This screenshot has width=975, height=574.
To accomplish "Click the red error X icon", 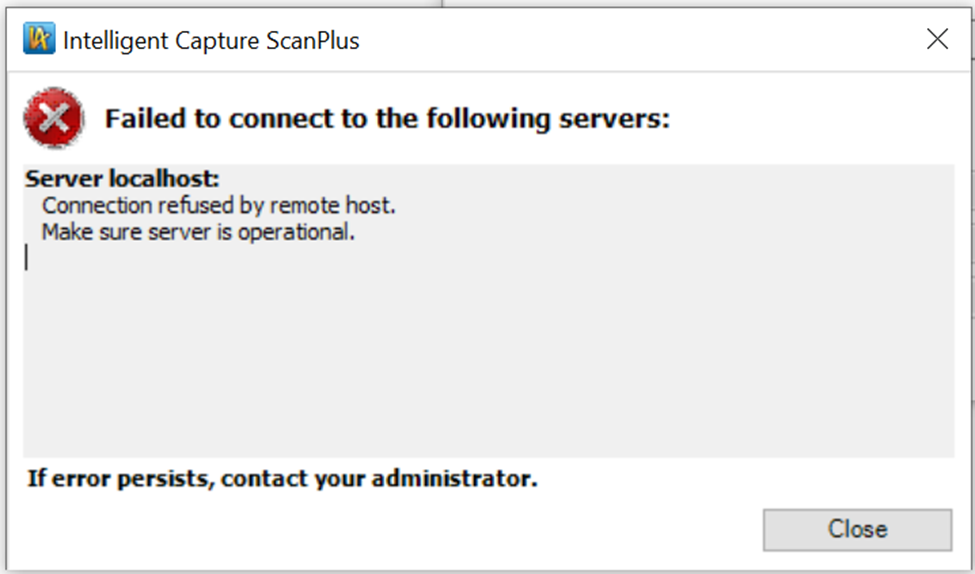I will point(54,118).
